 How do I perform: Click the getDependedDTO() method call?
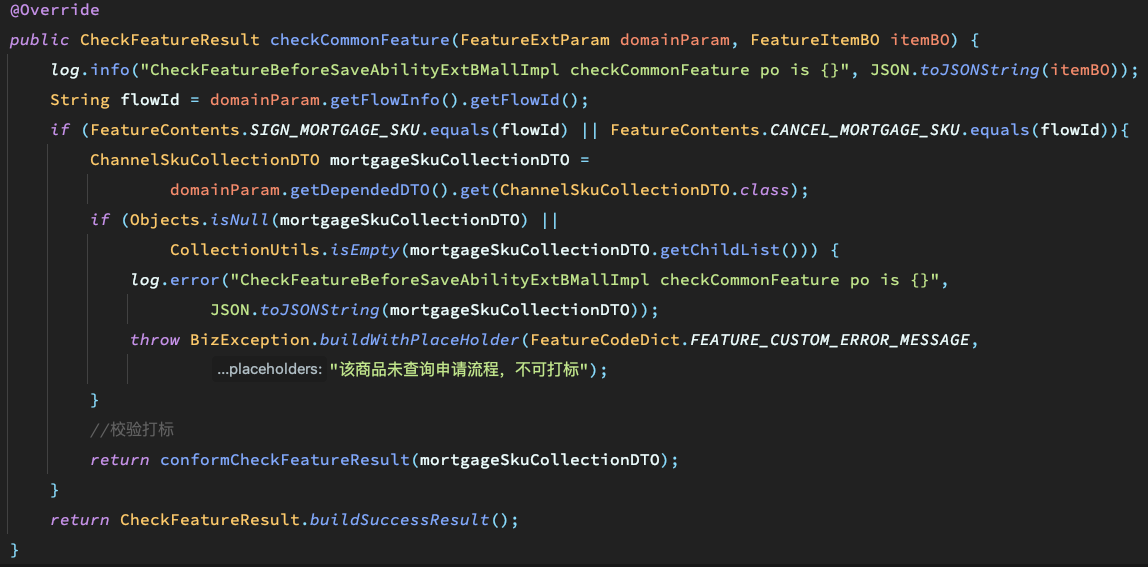pyautogui.click(x=371, y=190)
